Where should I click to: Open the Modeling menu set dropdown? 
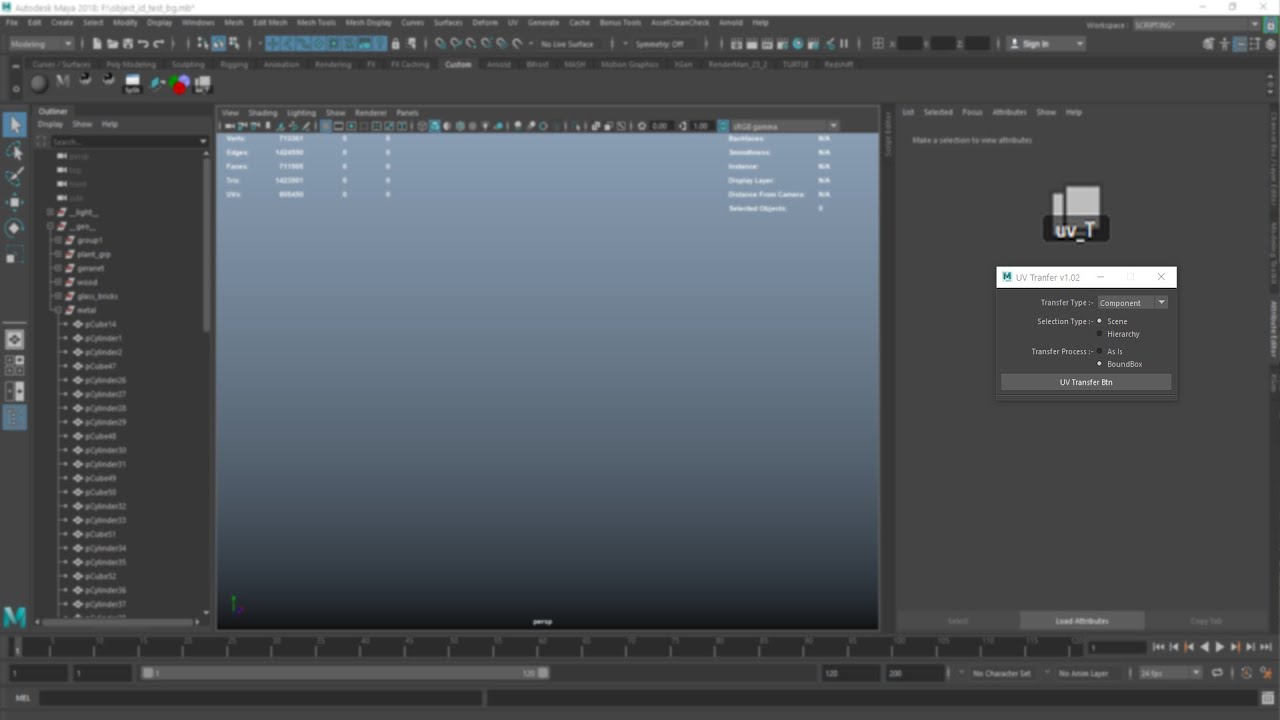(x=41, y=44)
